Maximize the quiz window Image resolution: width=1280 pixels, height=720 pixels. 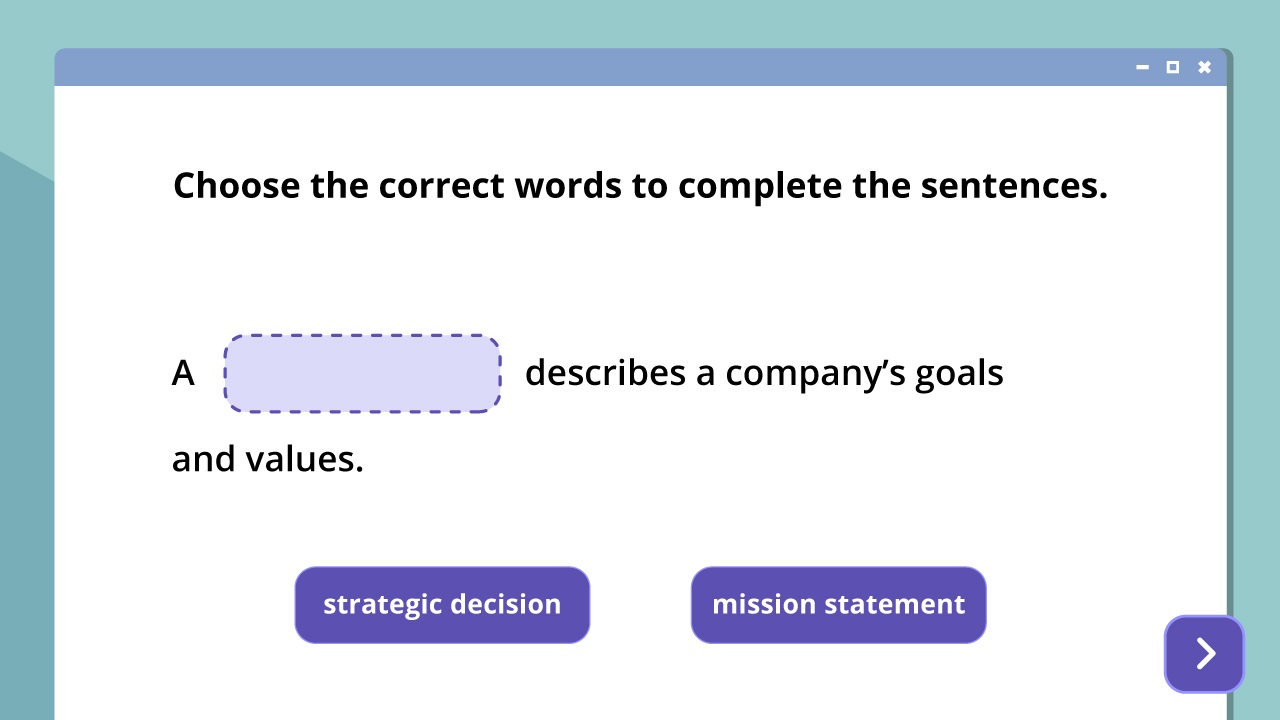pos(1173,67)
